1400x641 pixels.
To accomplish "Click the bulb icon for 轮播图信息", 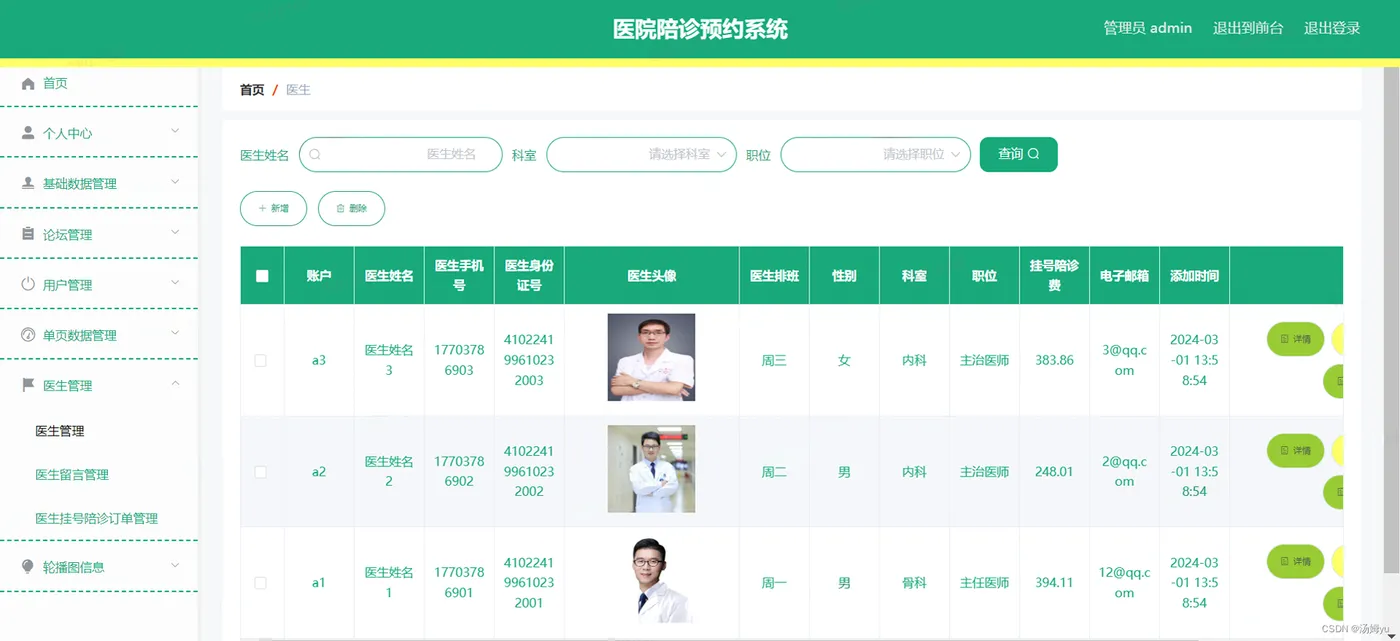I will point(28,567).
